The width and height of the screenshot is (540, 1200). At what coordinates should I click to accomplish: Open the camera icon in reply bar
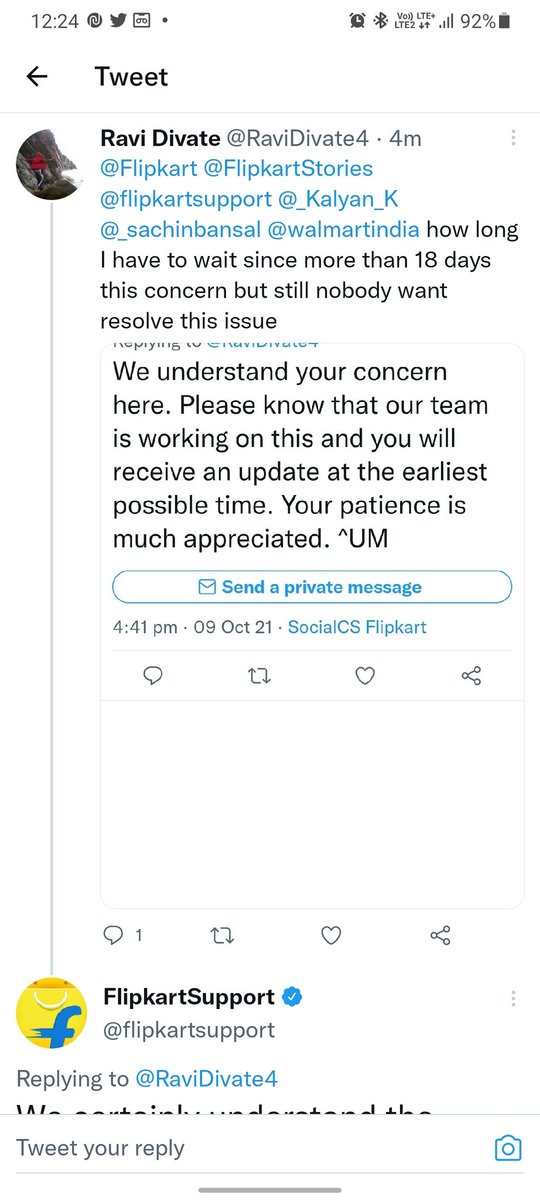508,1148
